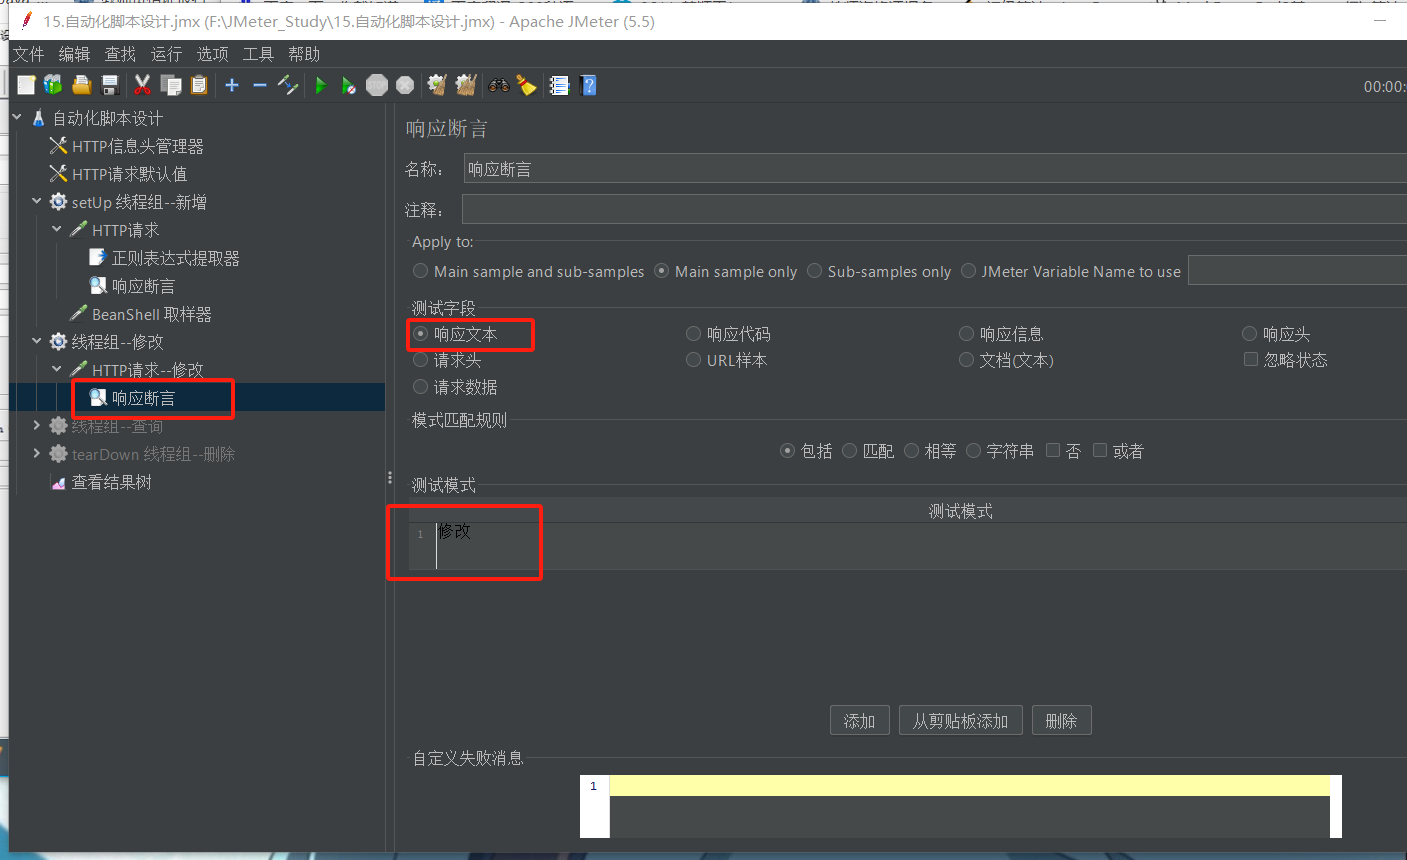The height and width of the screenshot is (860, 1407).
Task: Collapse the 自动化脚本设计 root node
Action: pyautogui.click(x=17, y=118)
